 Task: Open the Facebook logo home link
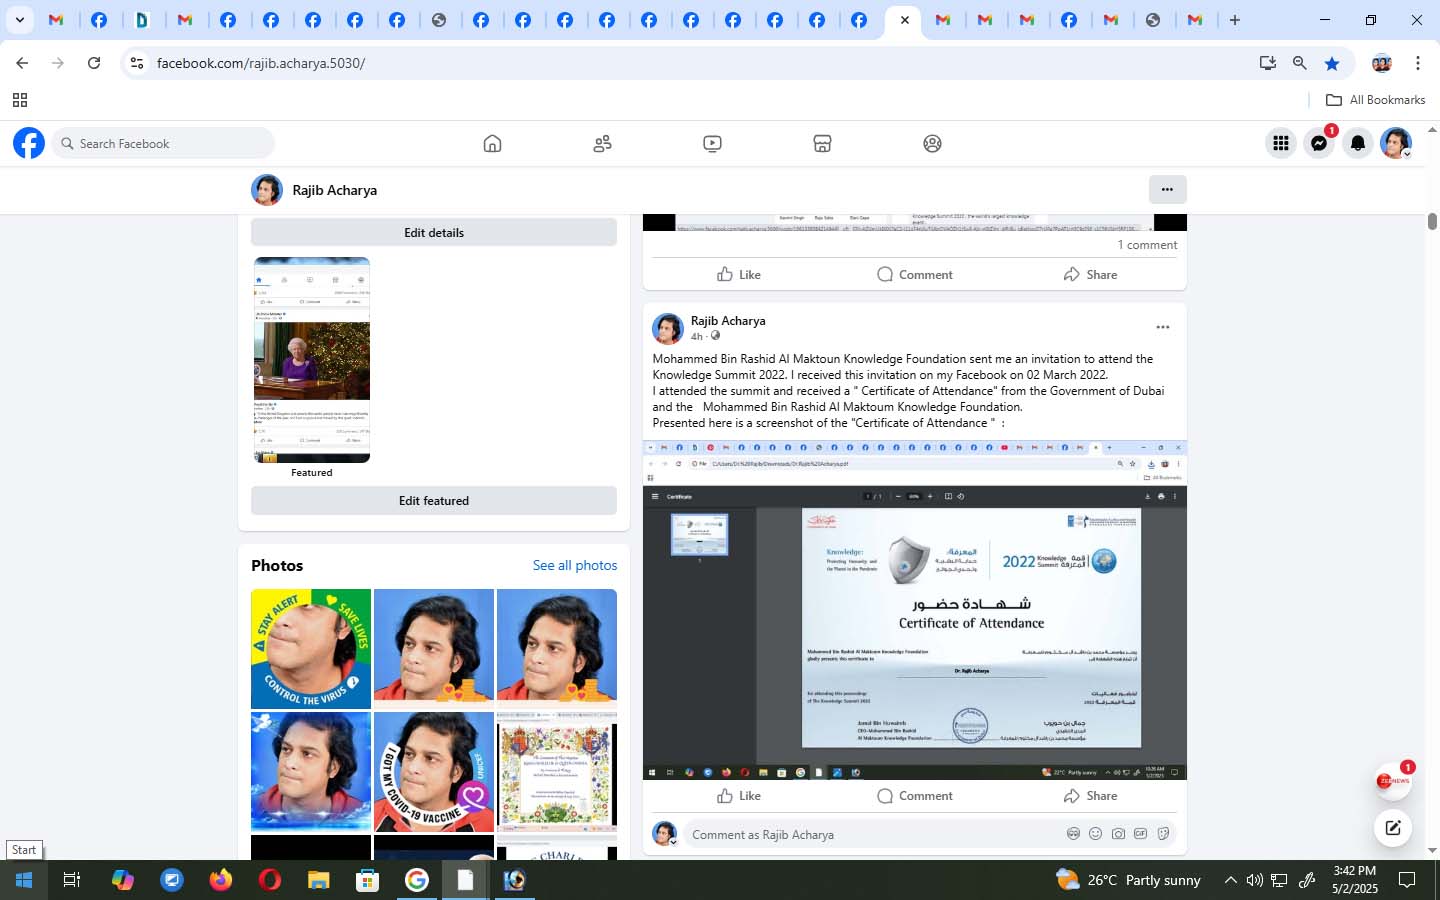pos(29,143)
